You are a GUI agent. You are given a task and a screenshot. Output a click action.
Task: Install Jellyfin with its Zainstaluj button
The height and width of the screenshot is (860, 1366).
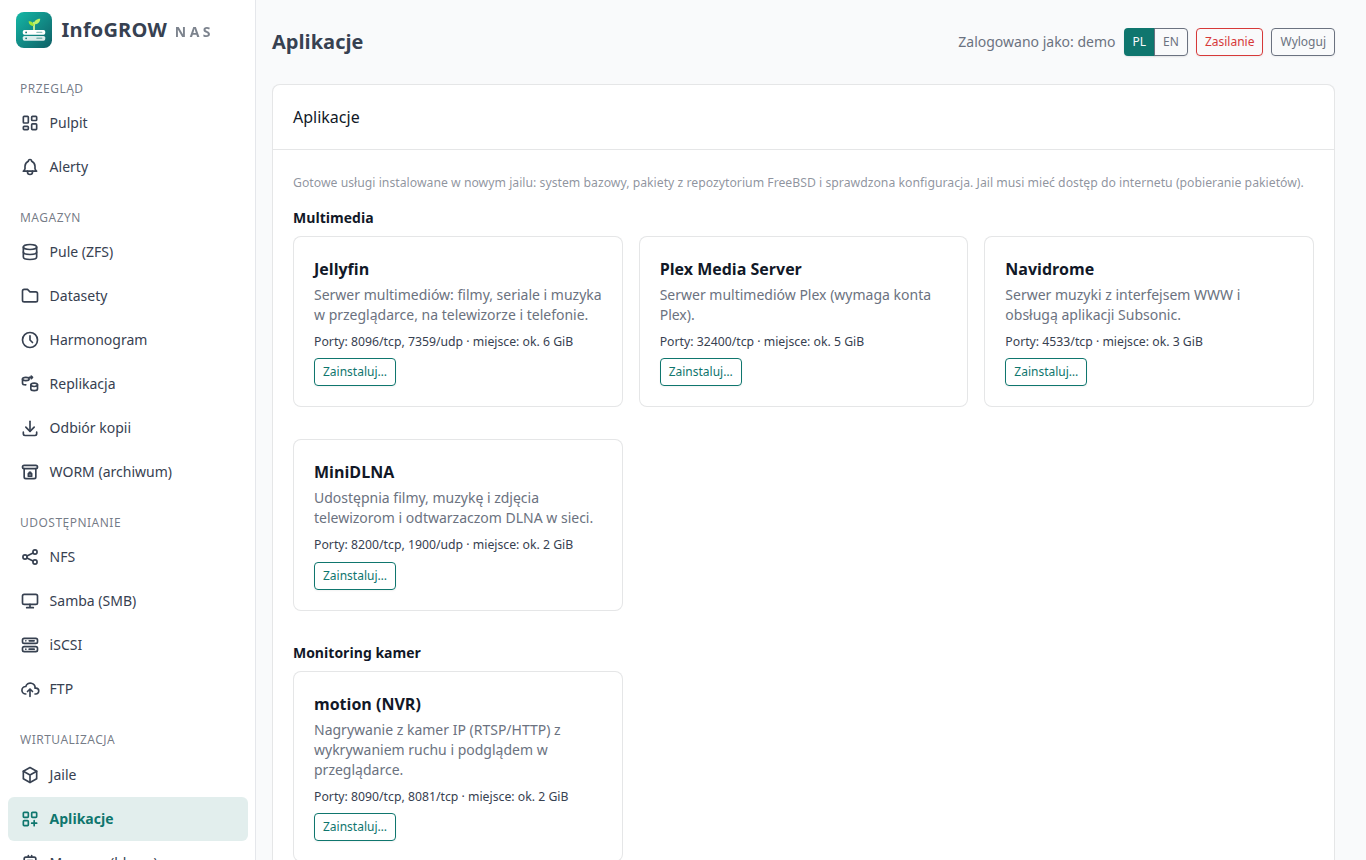click(355, 372)
